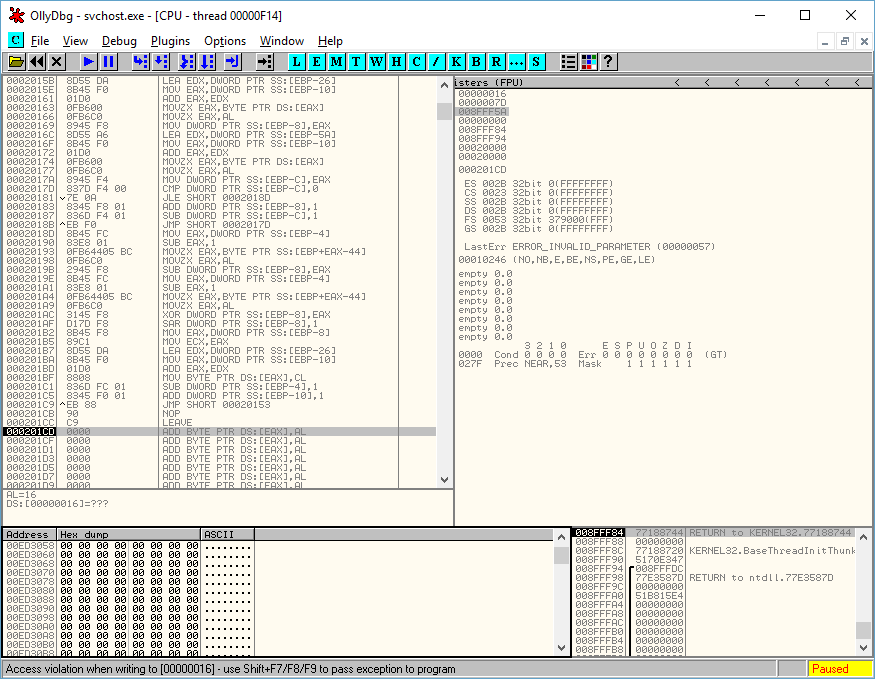The height and width of the screenshot is (679, 875).
Task: Open the Options menu
Action: tap(225, 41)
